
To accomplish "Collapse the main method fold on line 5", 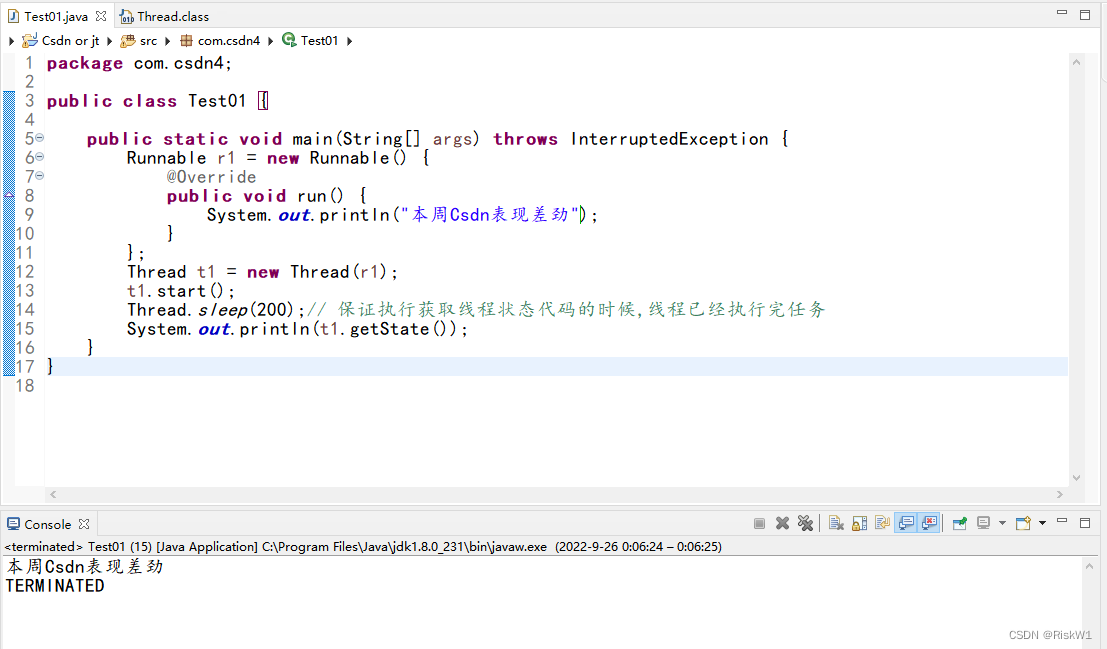I will (x=40, y=138).
